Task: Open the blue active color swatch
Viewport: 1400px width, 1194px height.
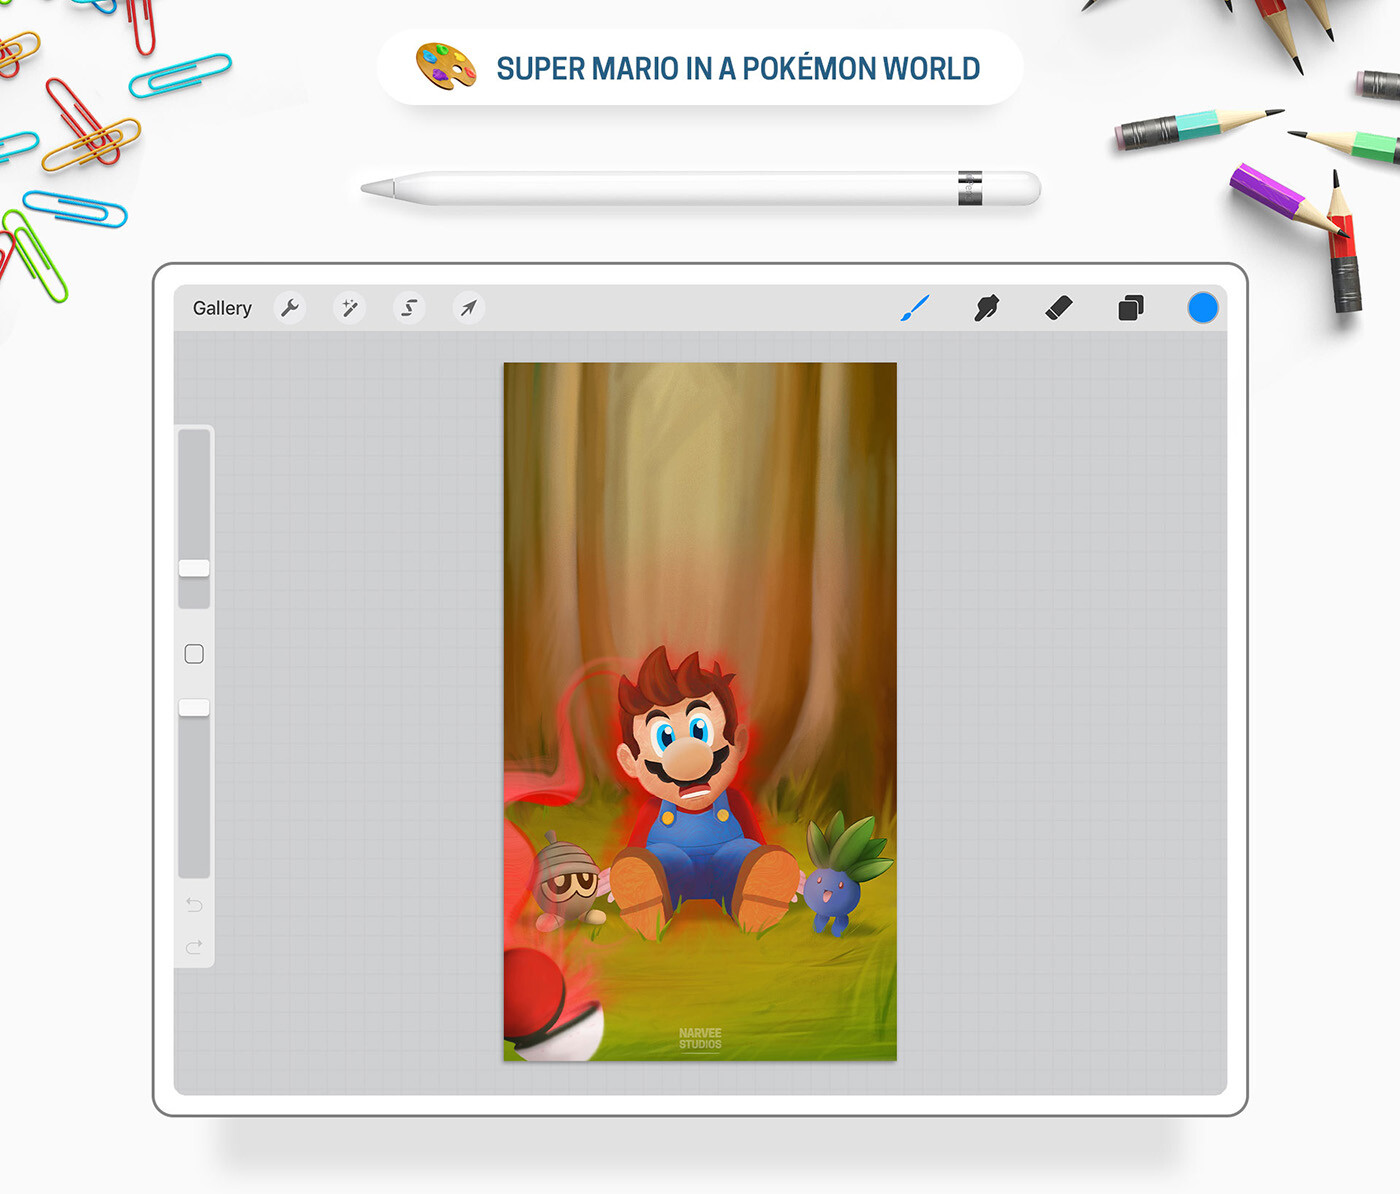Action: click(1203, 308)
